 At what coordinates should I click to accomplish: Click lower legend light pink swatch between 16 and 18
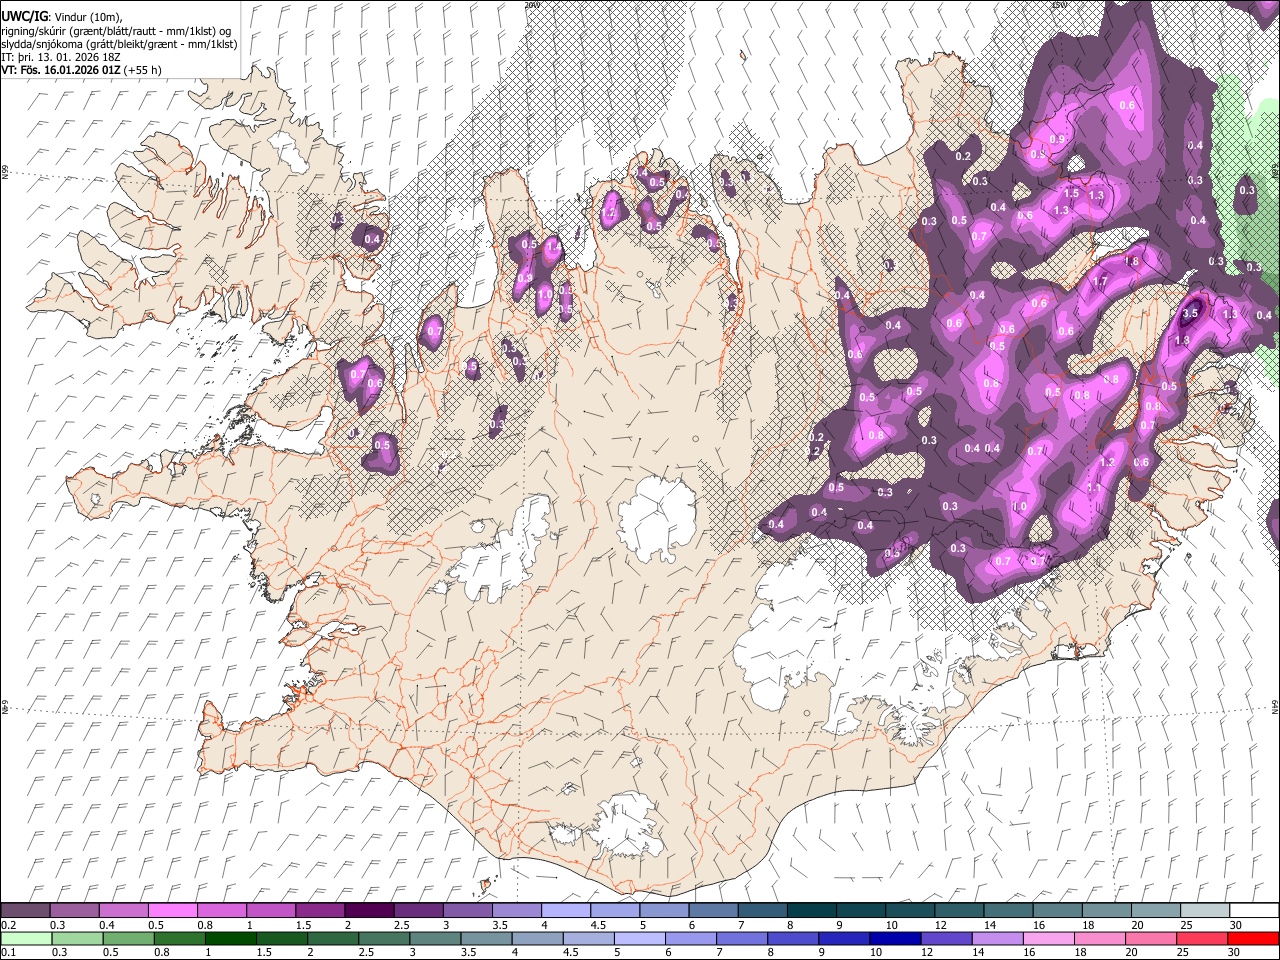coord(1047,939)
